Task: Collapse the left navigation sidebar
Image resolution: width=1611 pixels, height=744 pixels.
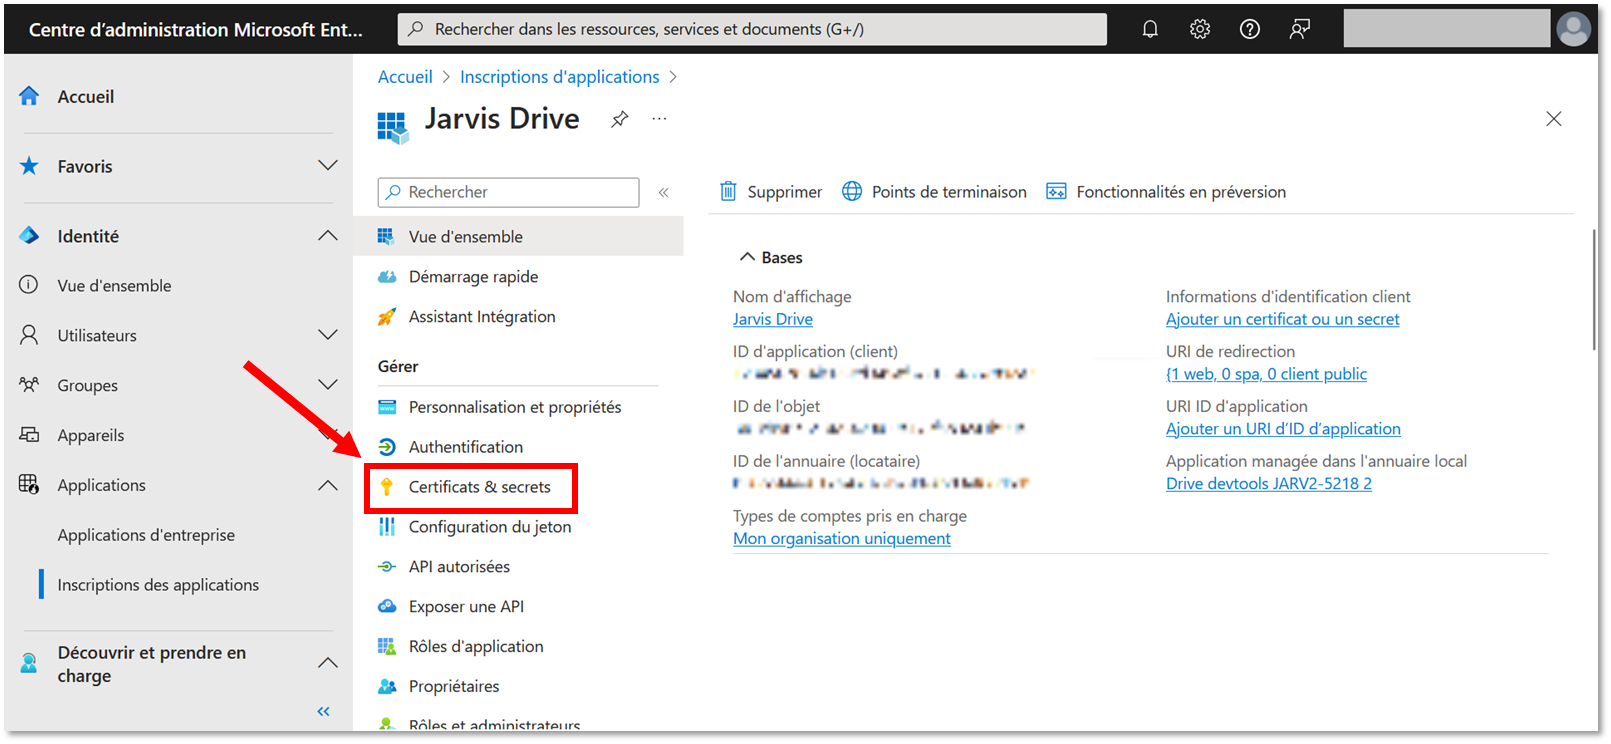Action: [323, 711]
